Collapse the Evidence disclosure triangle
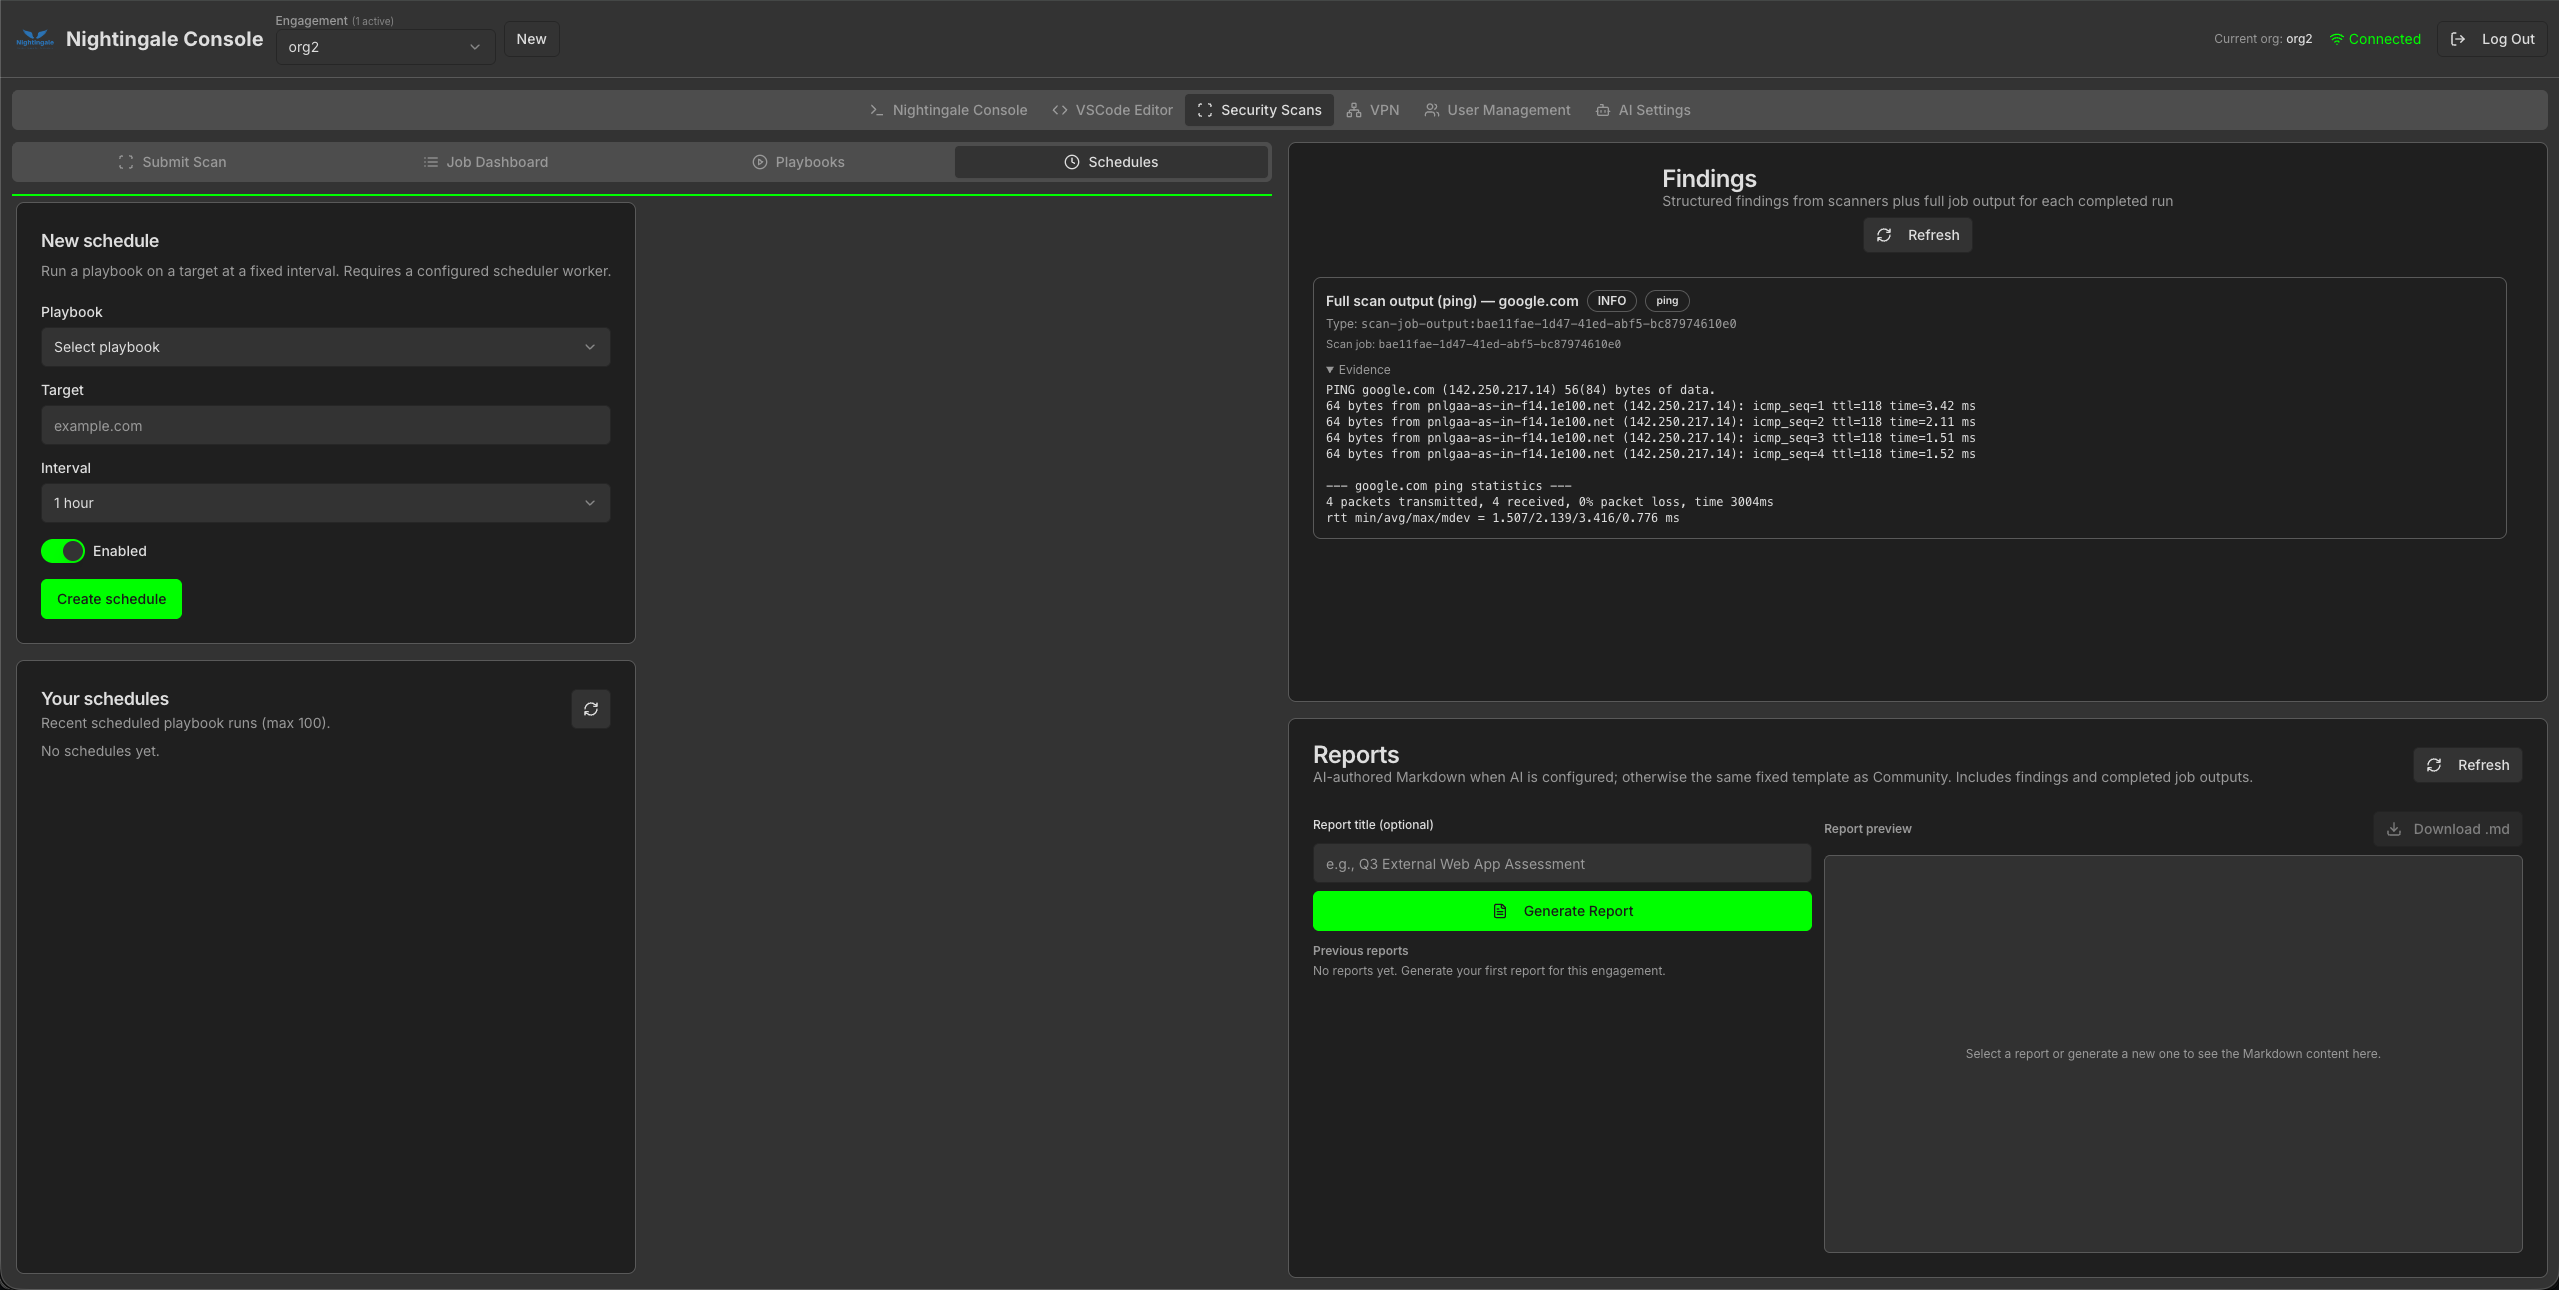Viewport: 2559px width, 1290px height. pyautogui.click(x=1330, y=370)
